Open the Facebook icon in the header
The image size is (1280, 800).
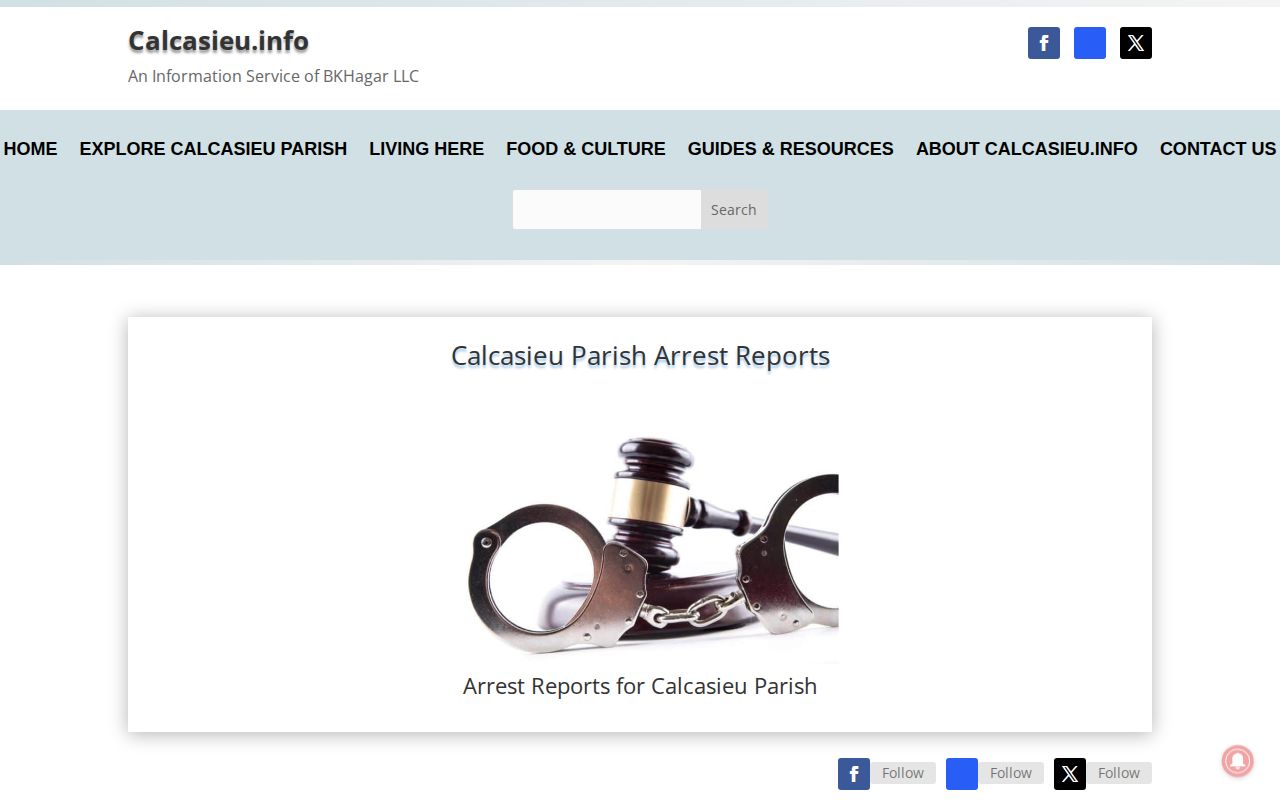coord(1044,43)
